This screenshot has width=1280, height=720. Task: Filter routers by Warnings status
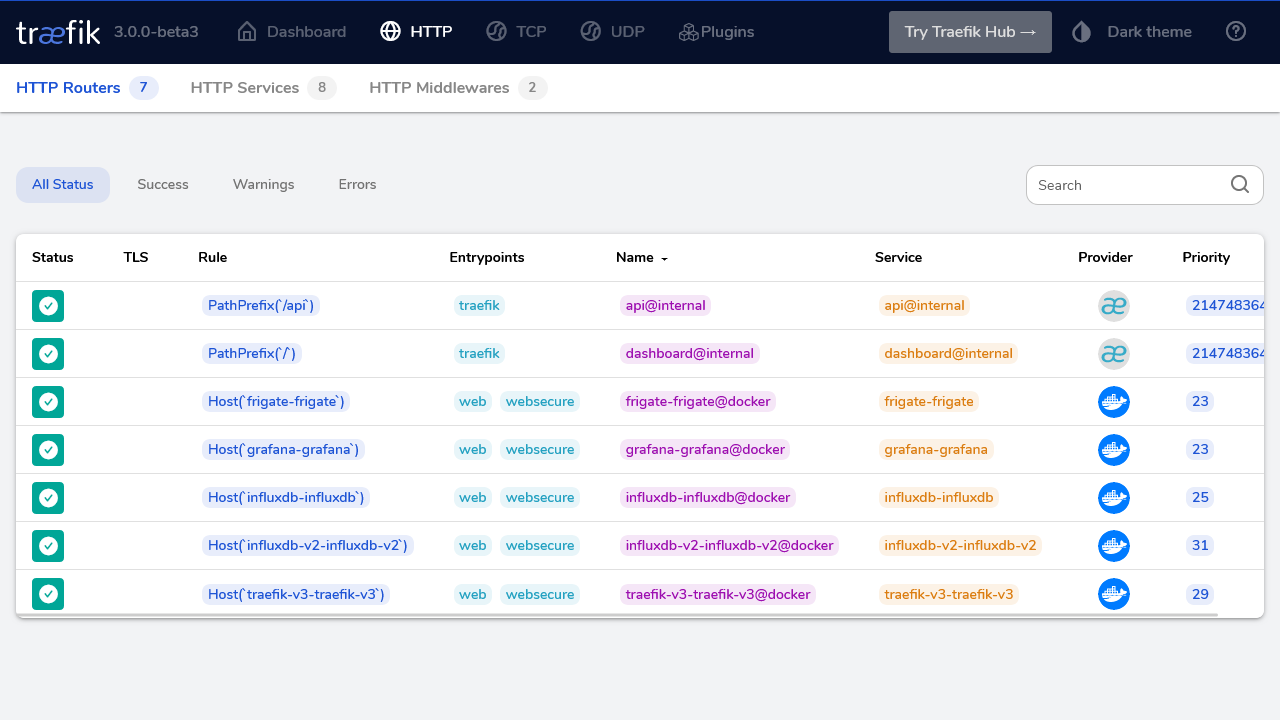263,185
